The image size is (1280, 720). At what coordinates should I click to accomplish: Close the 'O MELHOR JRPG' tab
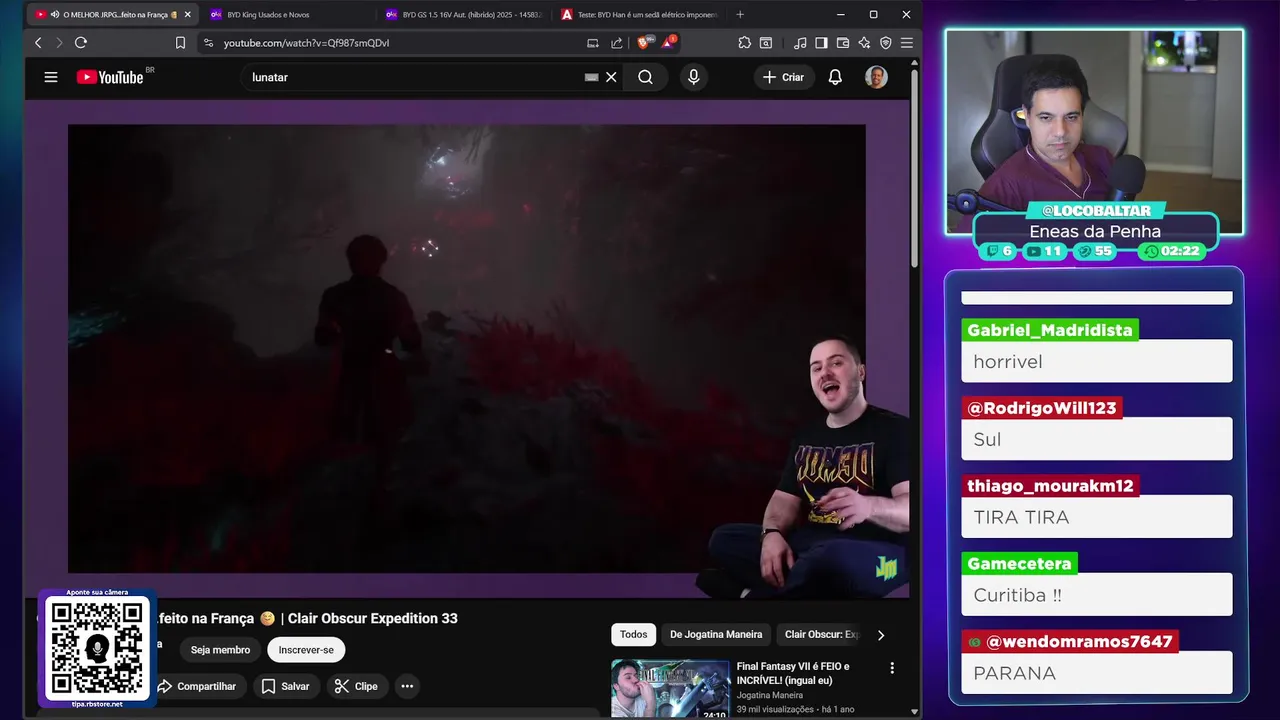pyautogui.click(x=187, y=15)
